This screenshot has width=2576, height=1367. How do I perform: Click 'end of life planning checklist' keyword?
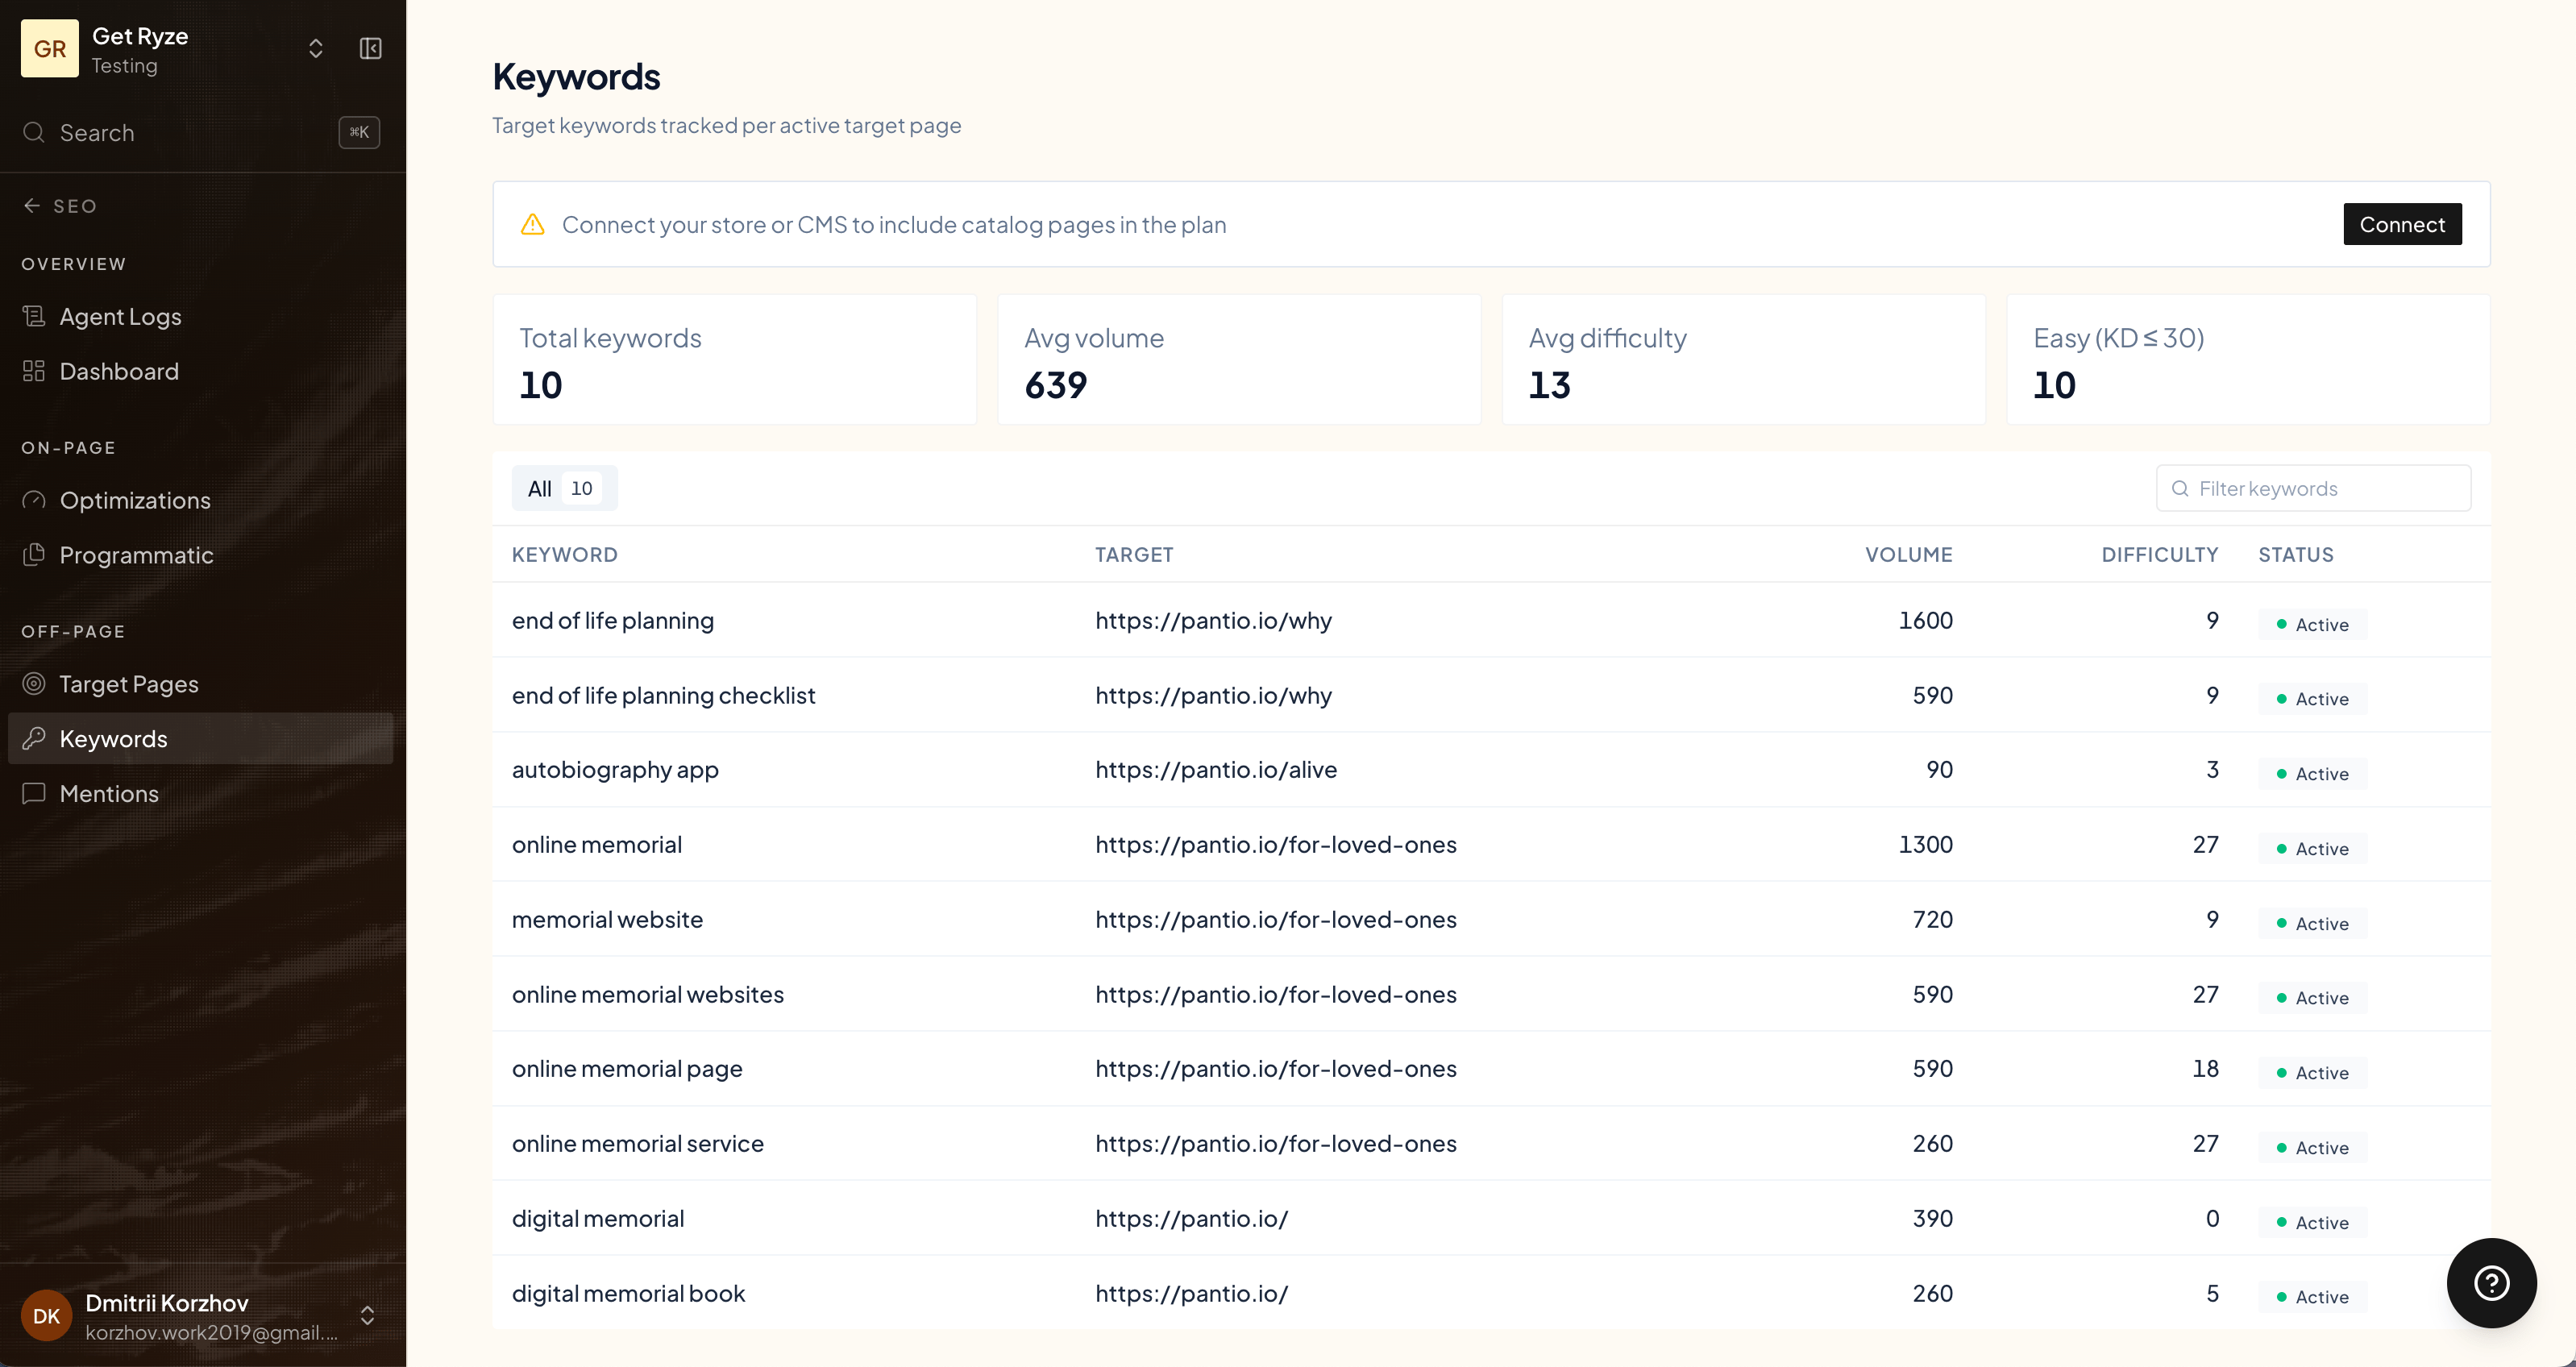663,695
